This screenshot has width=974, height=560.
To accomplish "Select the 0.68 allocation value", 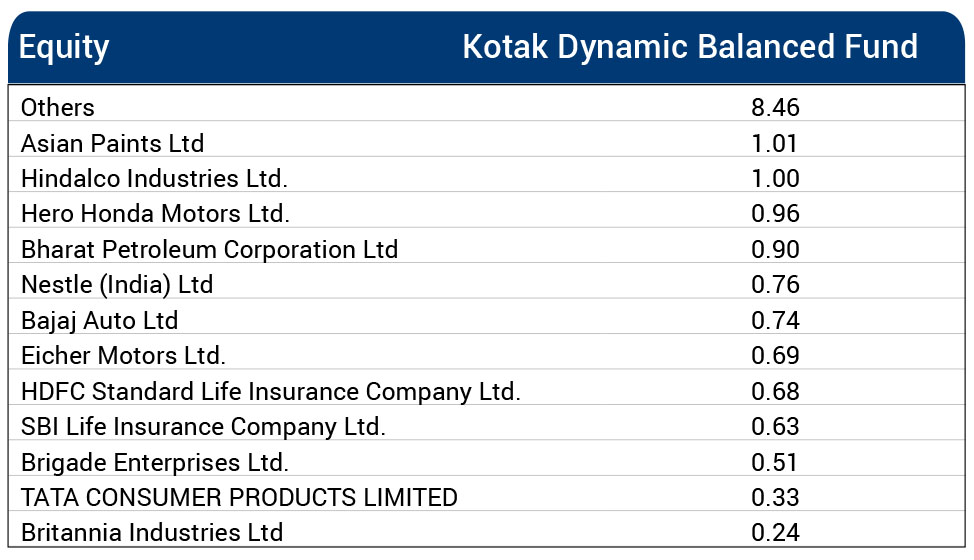I will [x=775, y=391].
